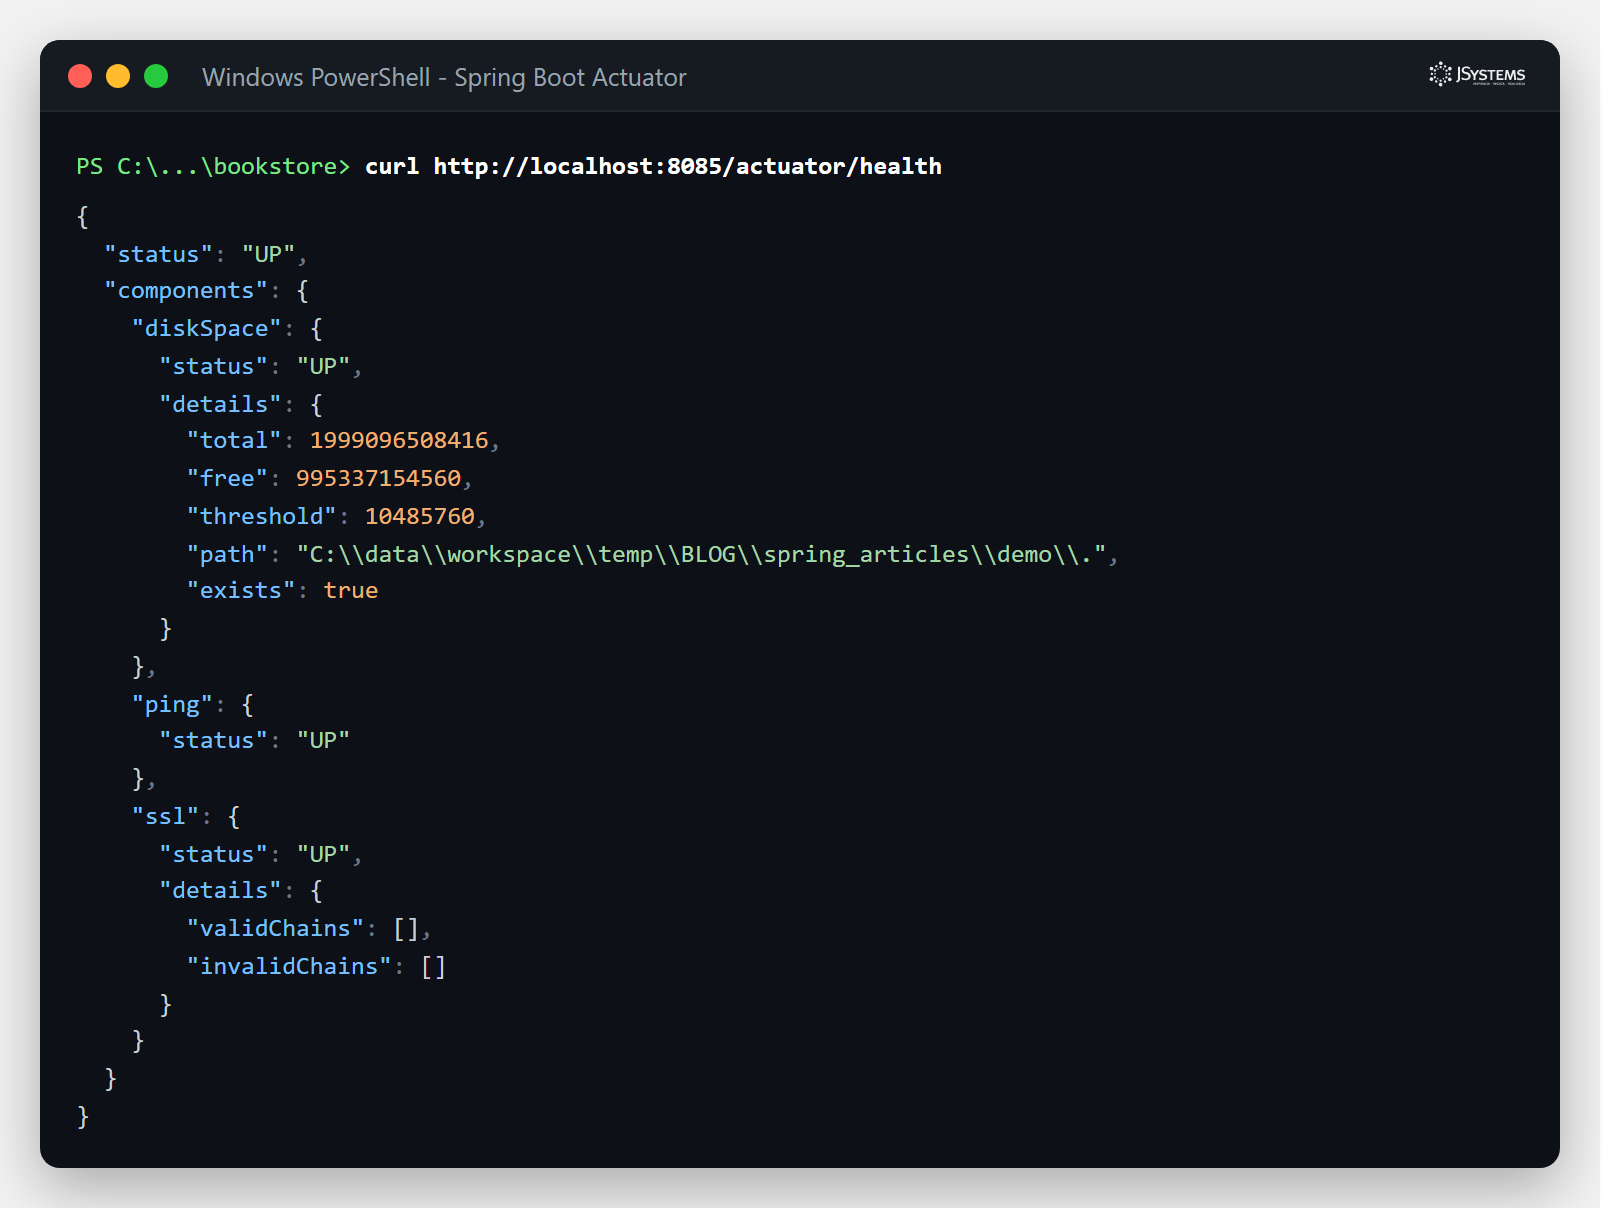Click the "validChains" key
1602x1208 pixels.
[275, 928]
